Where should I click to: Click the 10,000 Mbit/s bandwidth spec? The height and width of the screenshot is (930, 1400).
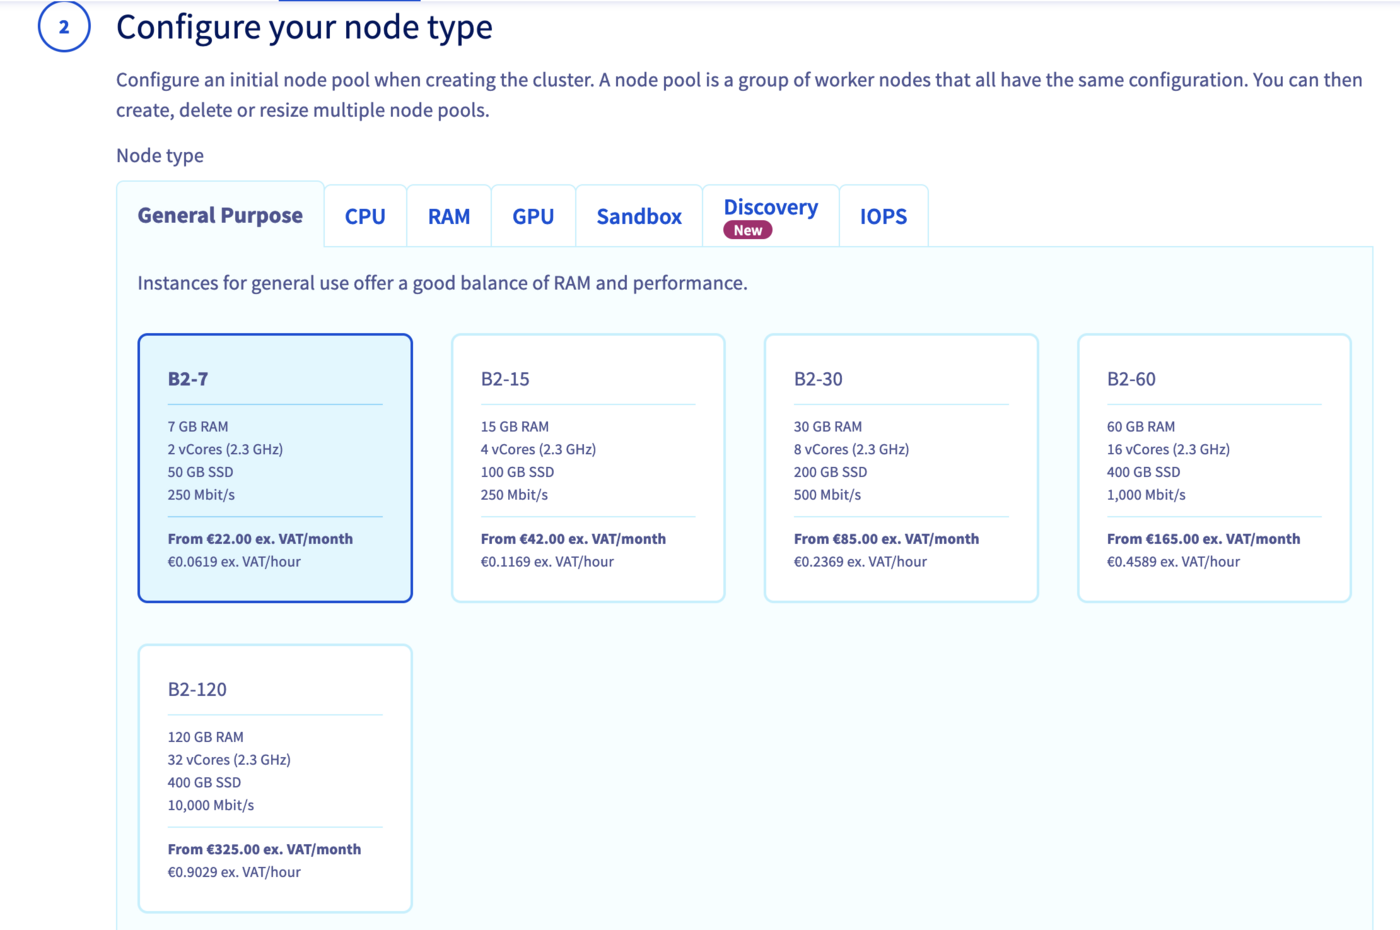(211, 804)
